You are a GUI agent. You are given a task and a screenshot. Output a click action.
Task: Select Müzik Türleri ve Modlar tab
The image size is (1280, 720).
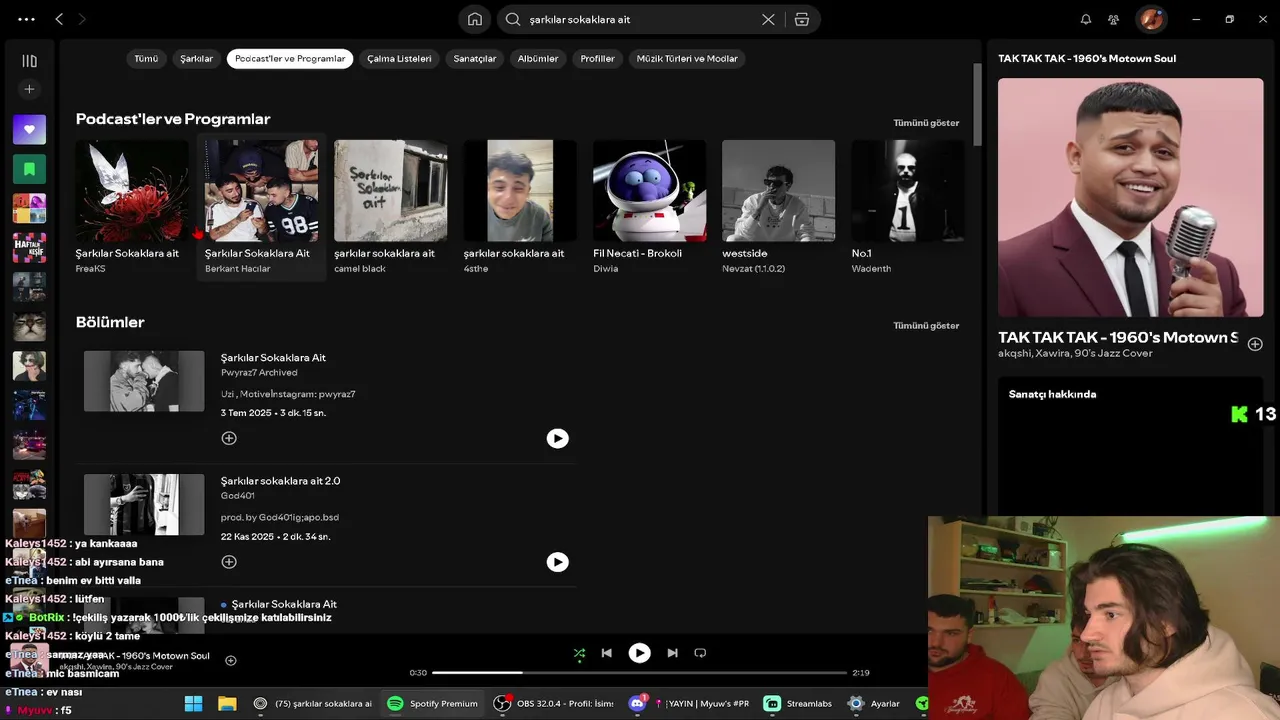click(687, 59)
